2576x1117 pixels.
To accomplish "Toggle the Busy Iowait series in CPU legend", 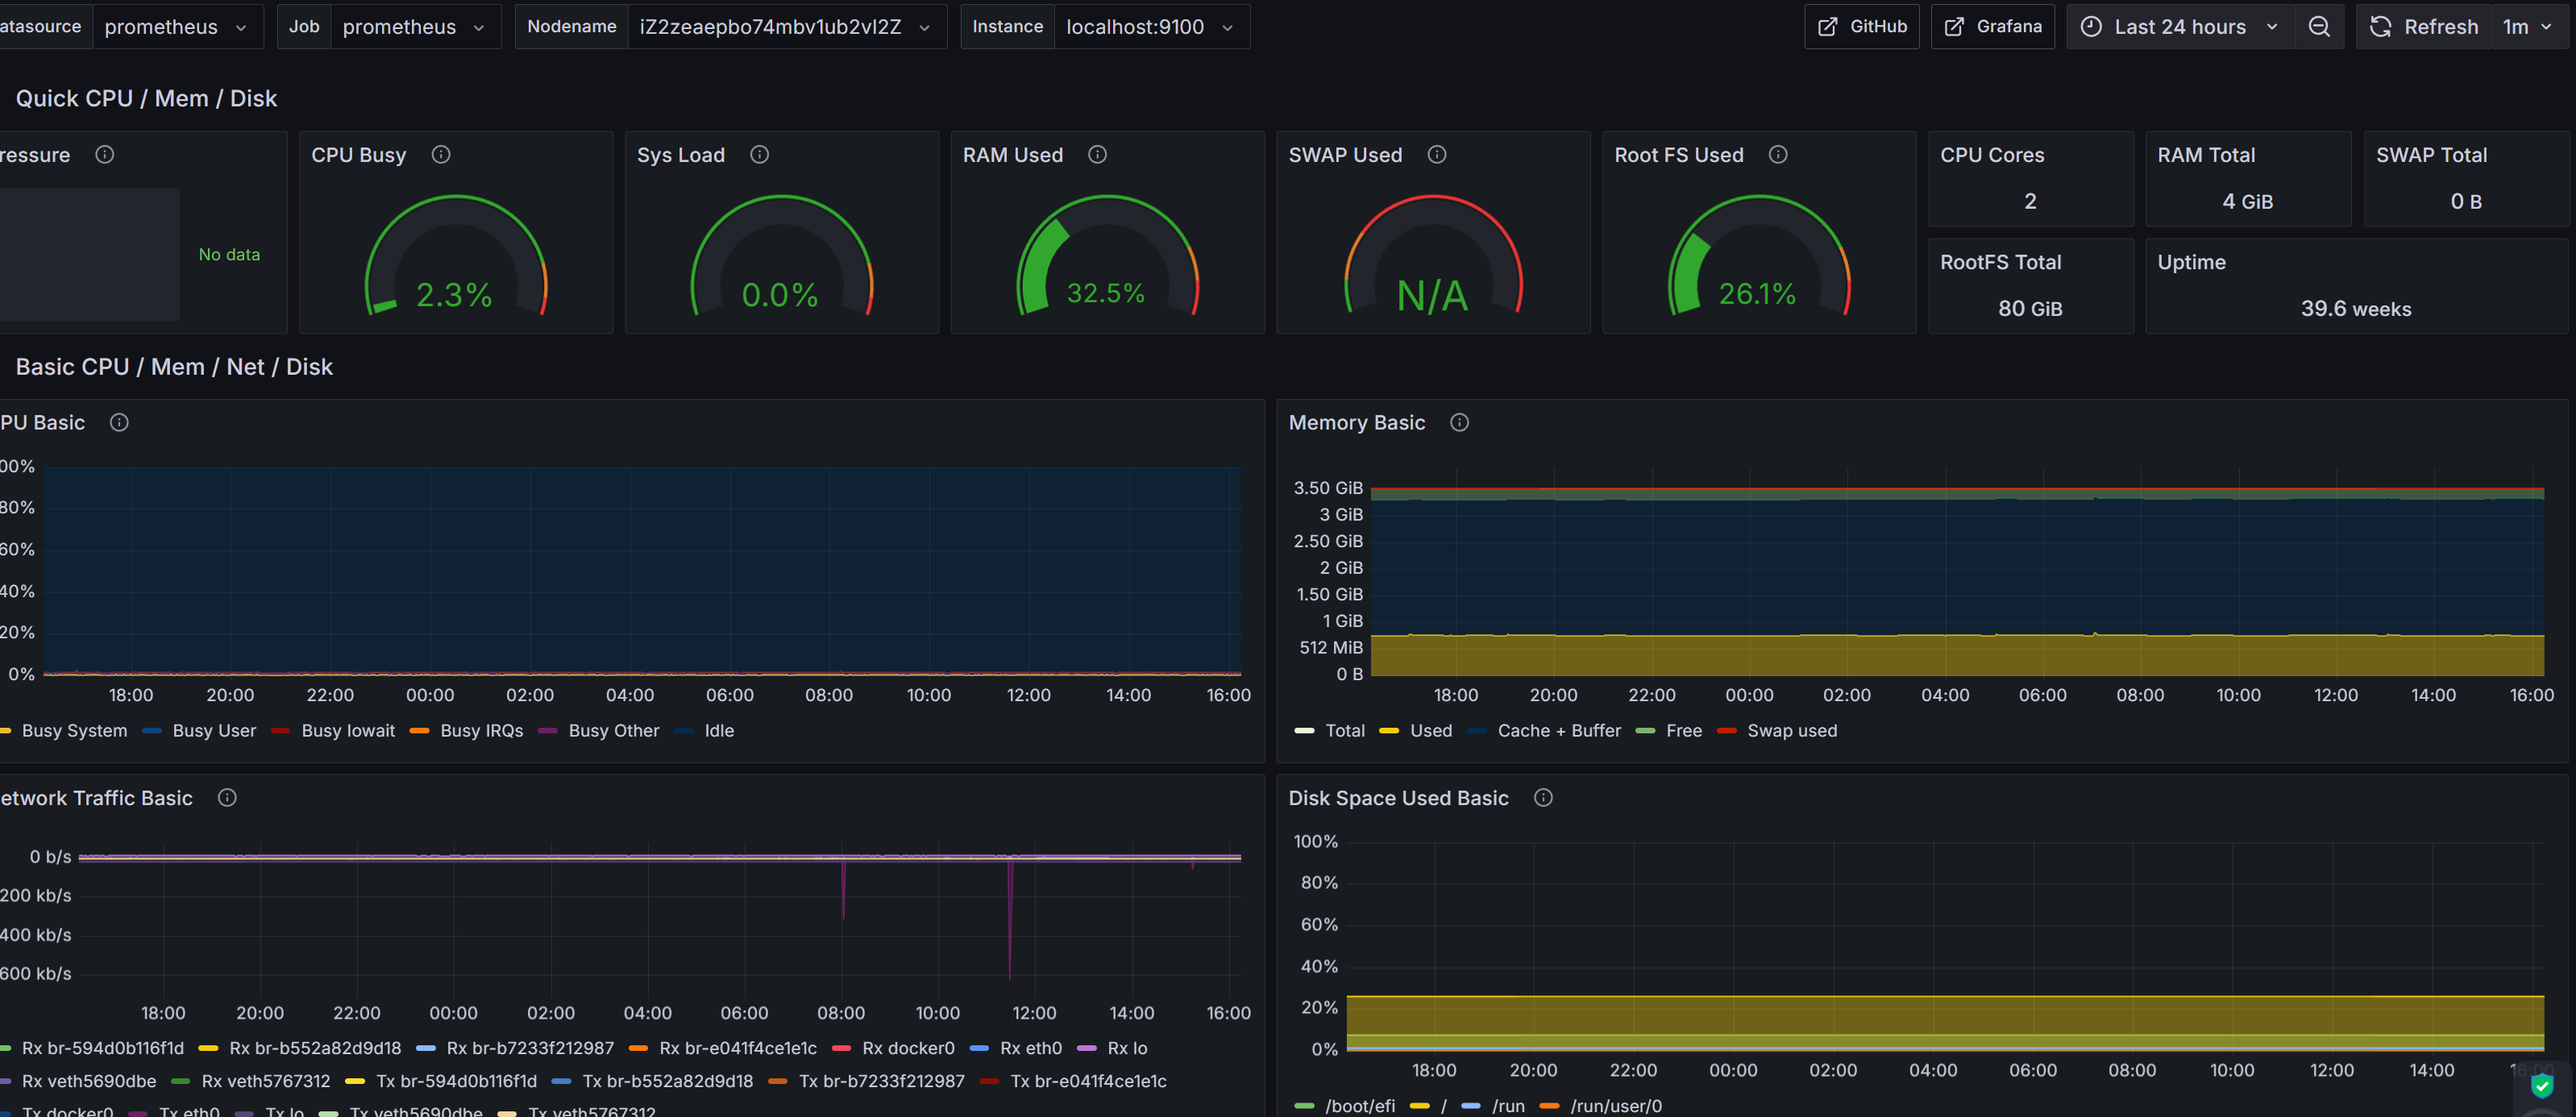I will tap(347, 731).
